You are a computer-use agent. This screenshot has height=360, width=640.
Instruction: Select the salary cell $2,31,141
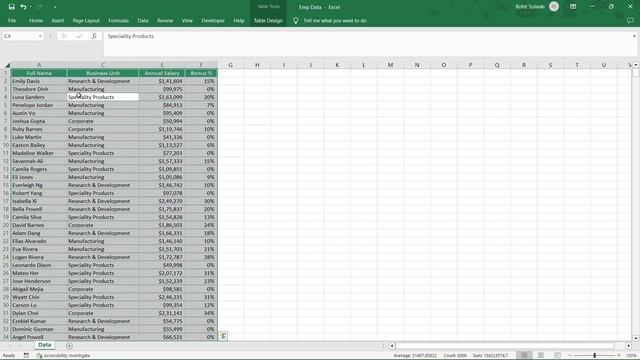coord(162,313)
